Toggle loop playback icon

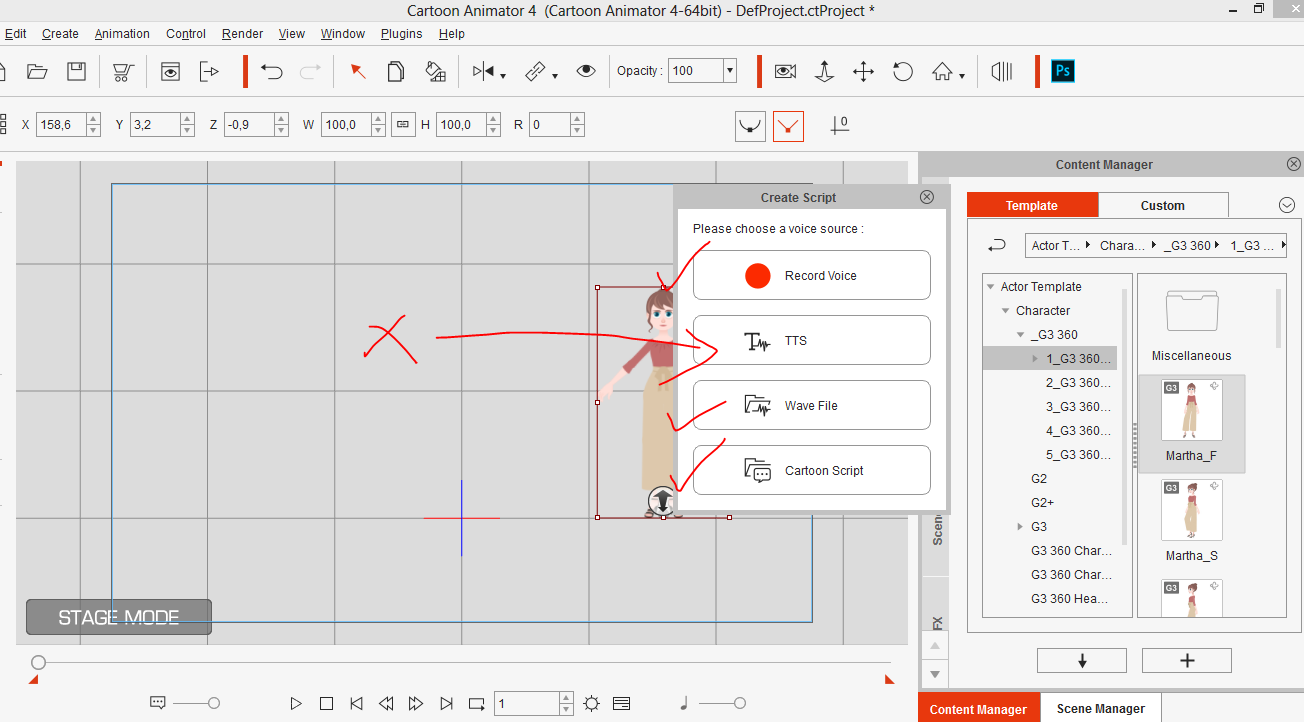(476, 704)
